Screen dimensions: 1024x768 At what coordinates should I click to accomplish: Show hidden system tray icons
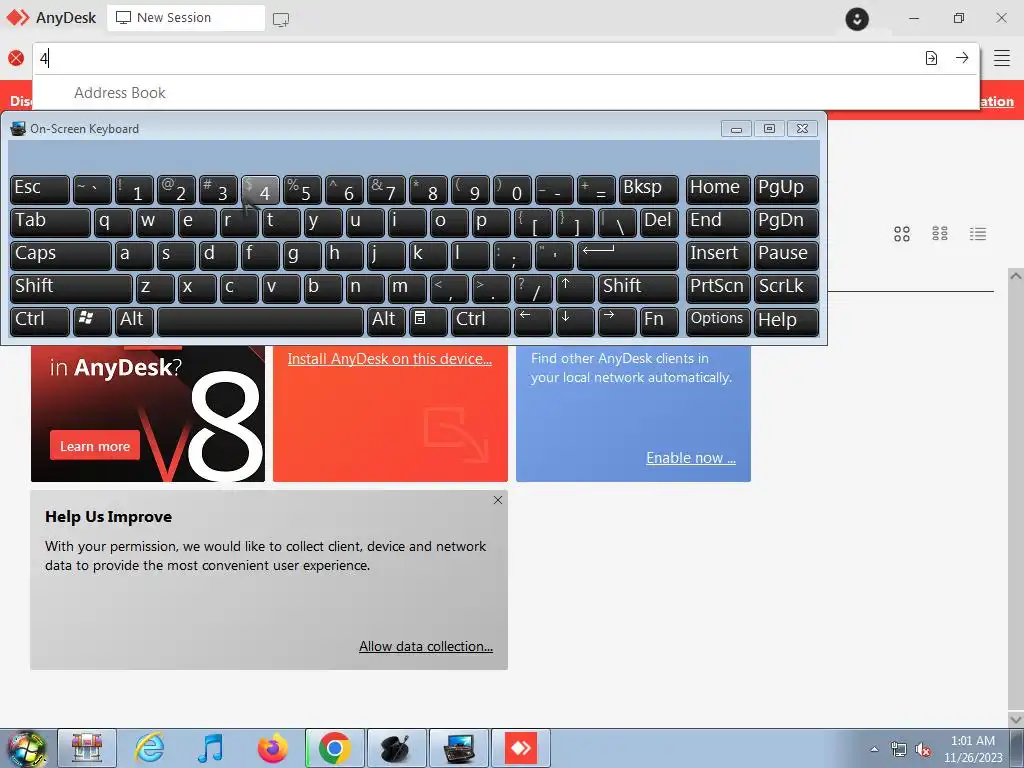874,749
